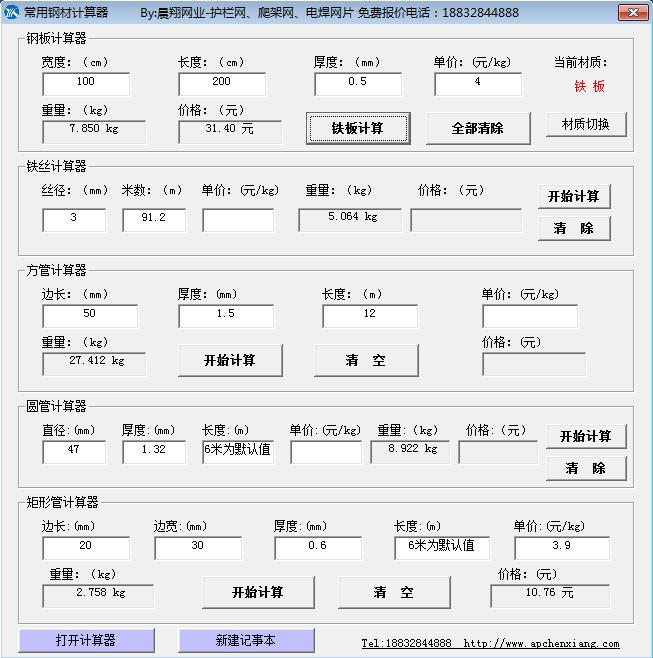Click the 钢板计算器 group title
This screenshot has height=658, width=653.
[x=56, y=38]
